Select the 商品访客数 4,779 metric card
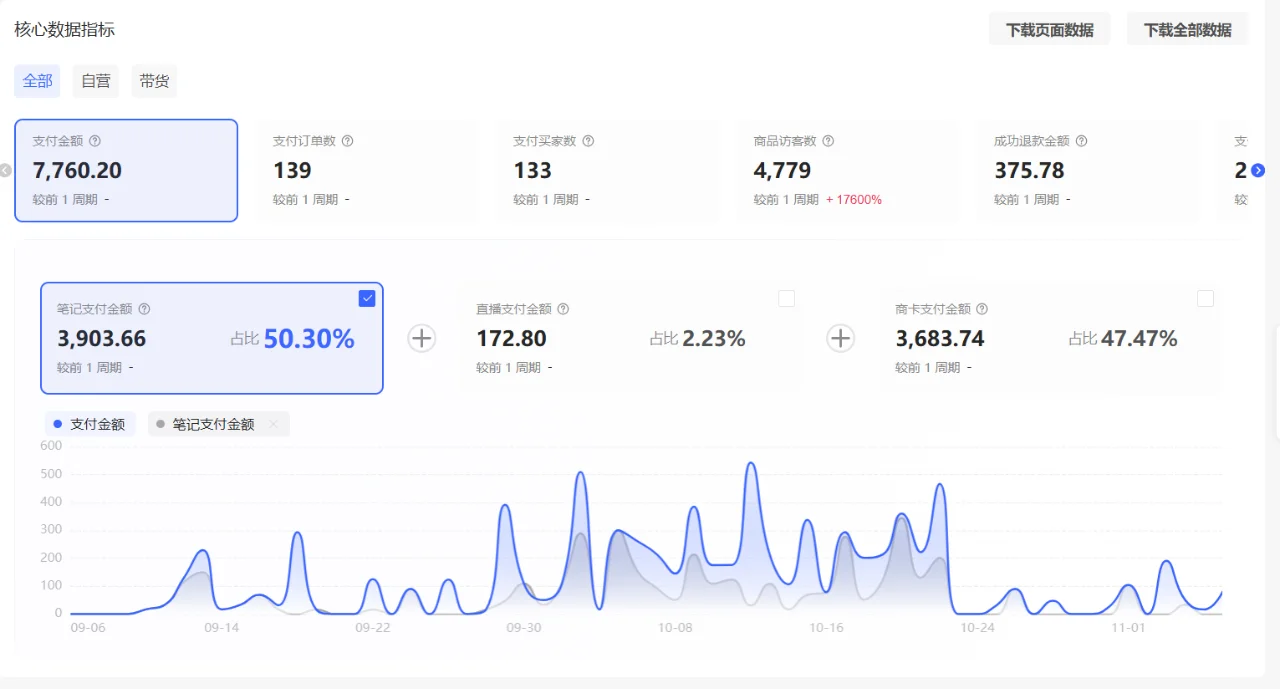Image resolution: width=1280 pixels, height=689 pixels. [846, 170]
